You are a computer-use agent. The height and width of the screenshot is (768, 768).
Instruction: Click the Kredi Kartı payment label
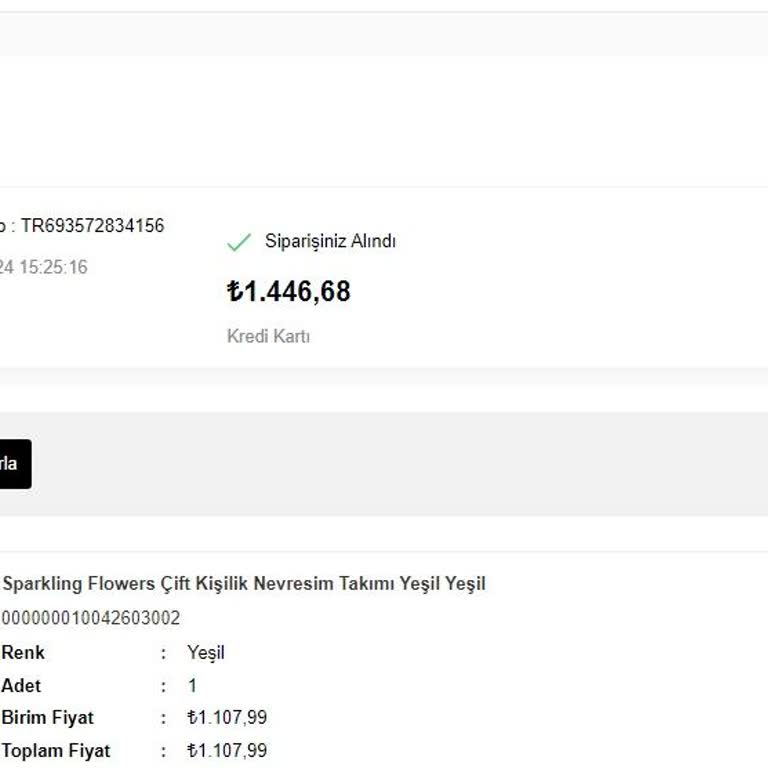(268, 336)
